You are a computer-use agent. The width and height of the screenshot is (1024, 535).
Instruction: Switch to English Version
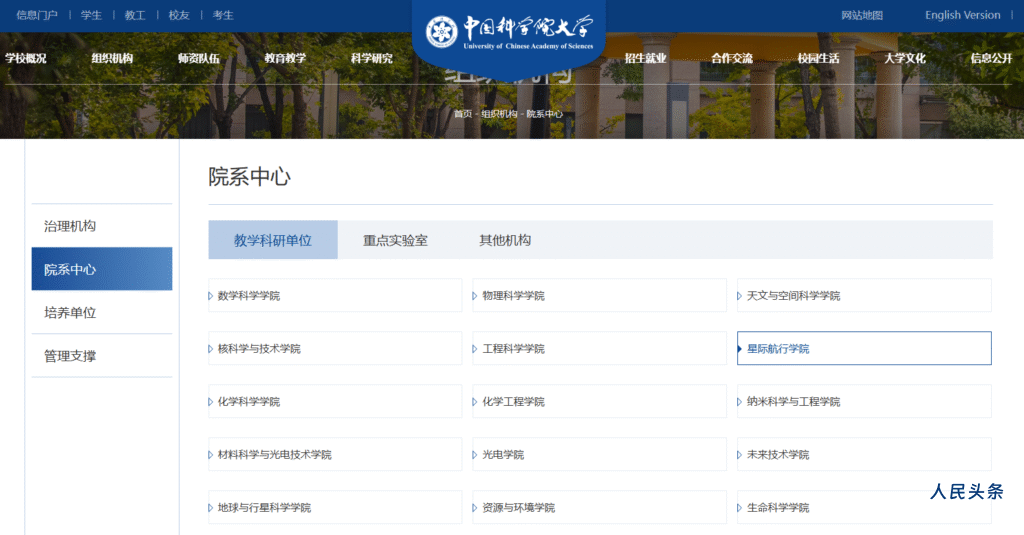click(x=963, y=15)
